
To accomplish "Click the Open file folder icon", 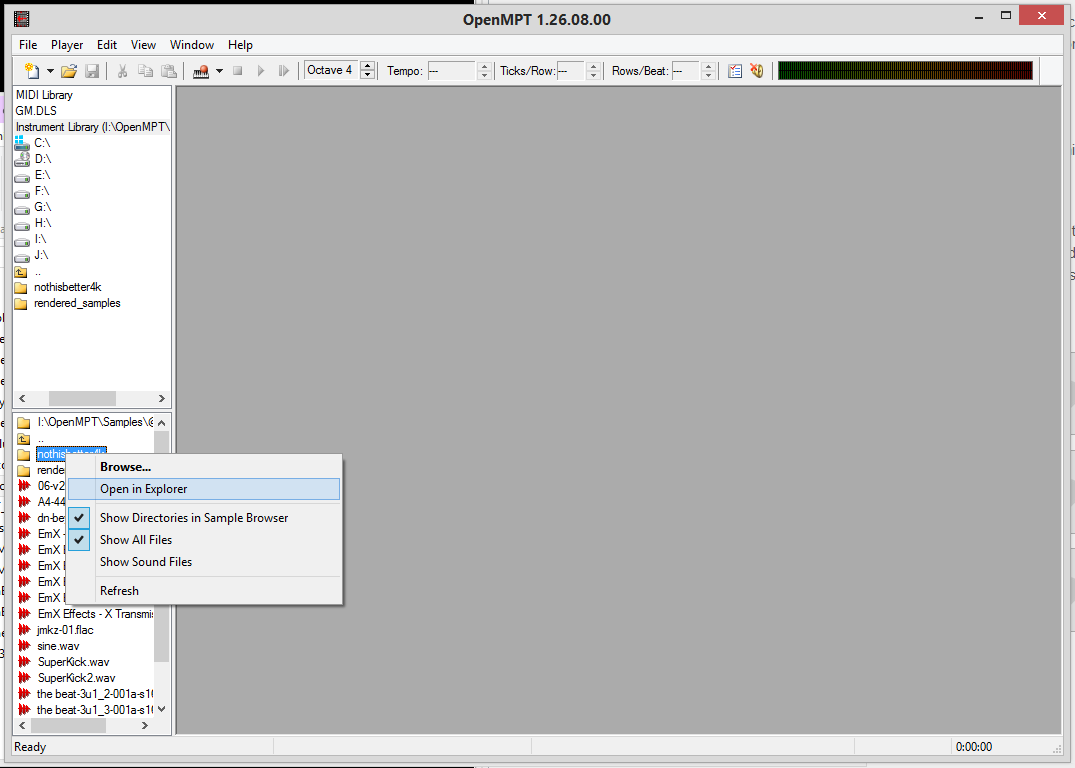I will pyautogui.click(x=69, y=71).
